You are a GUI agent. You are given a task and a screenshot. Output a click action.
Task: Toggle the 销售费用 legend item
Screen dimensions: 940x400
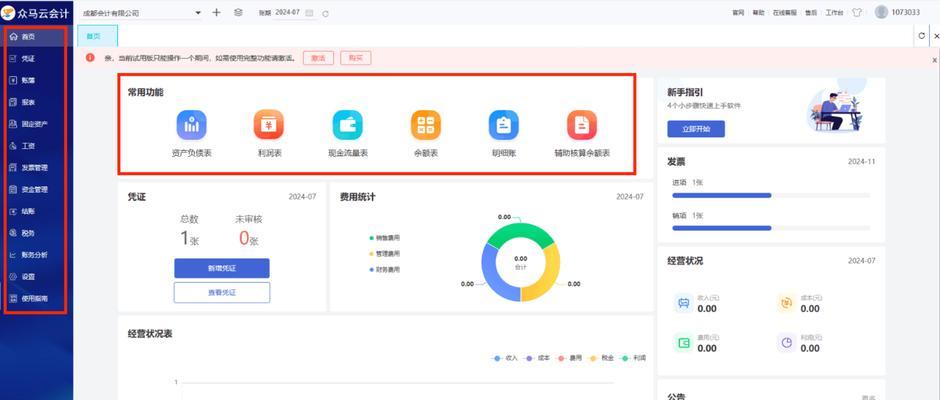pyautogui.click(x=385, y=238)
